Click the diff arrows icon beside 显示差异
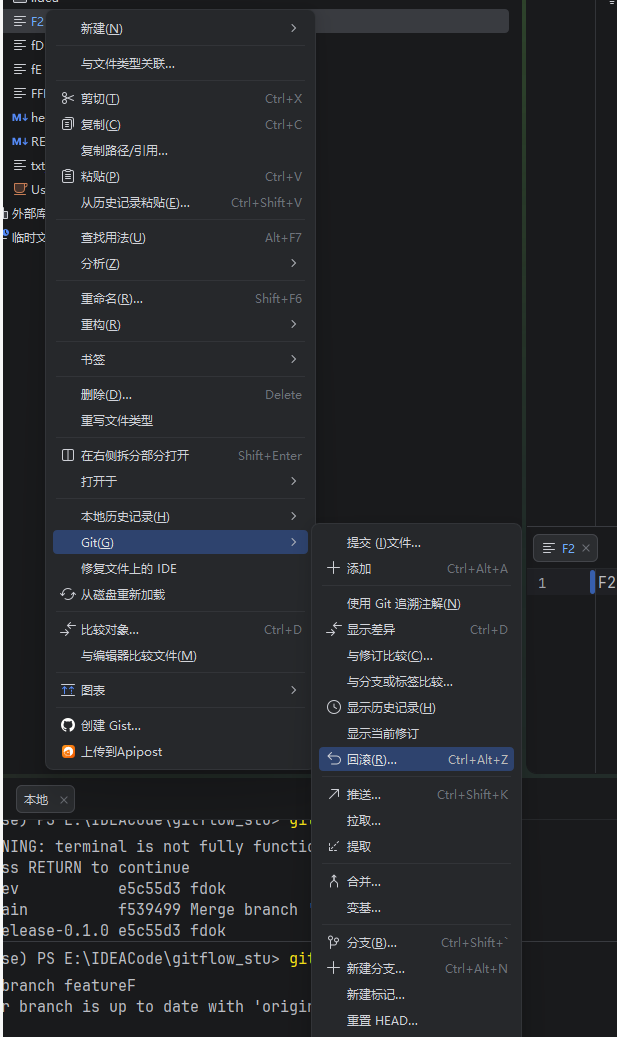The image size is (617, 1037). click(334, 630)
